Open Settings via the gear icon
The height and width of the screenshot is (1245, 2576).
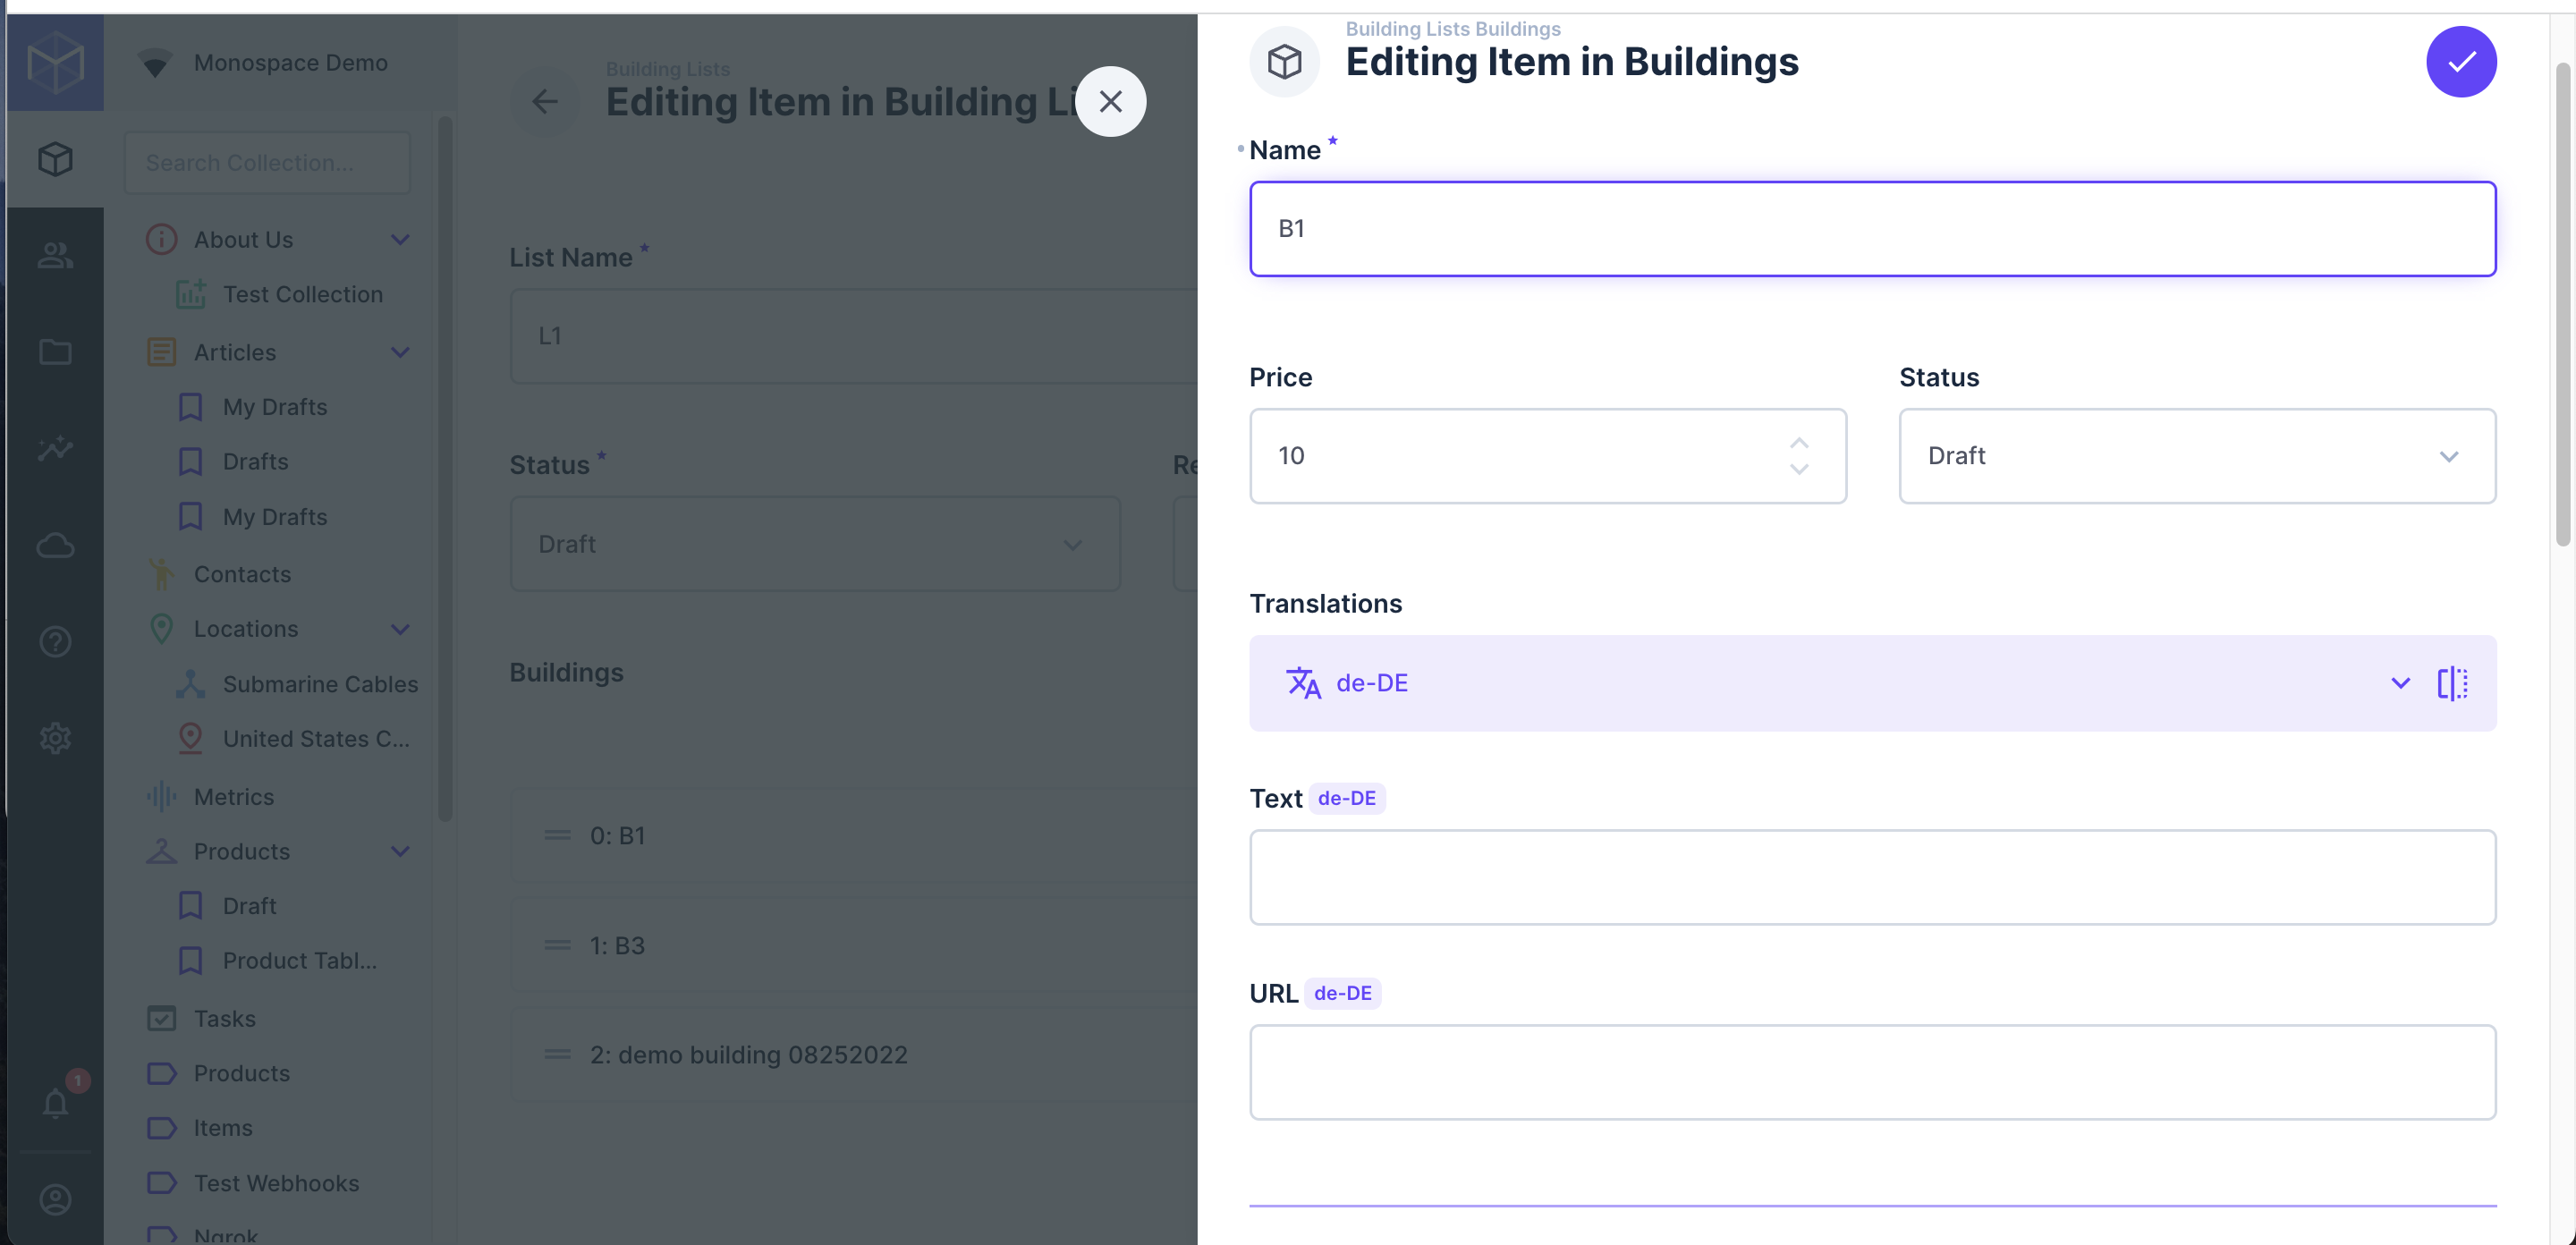55,738
